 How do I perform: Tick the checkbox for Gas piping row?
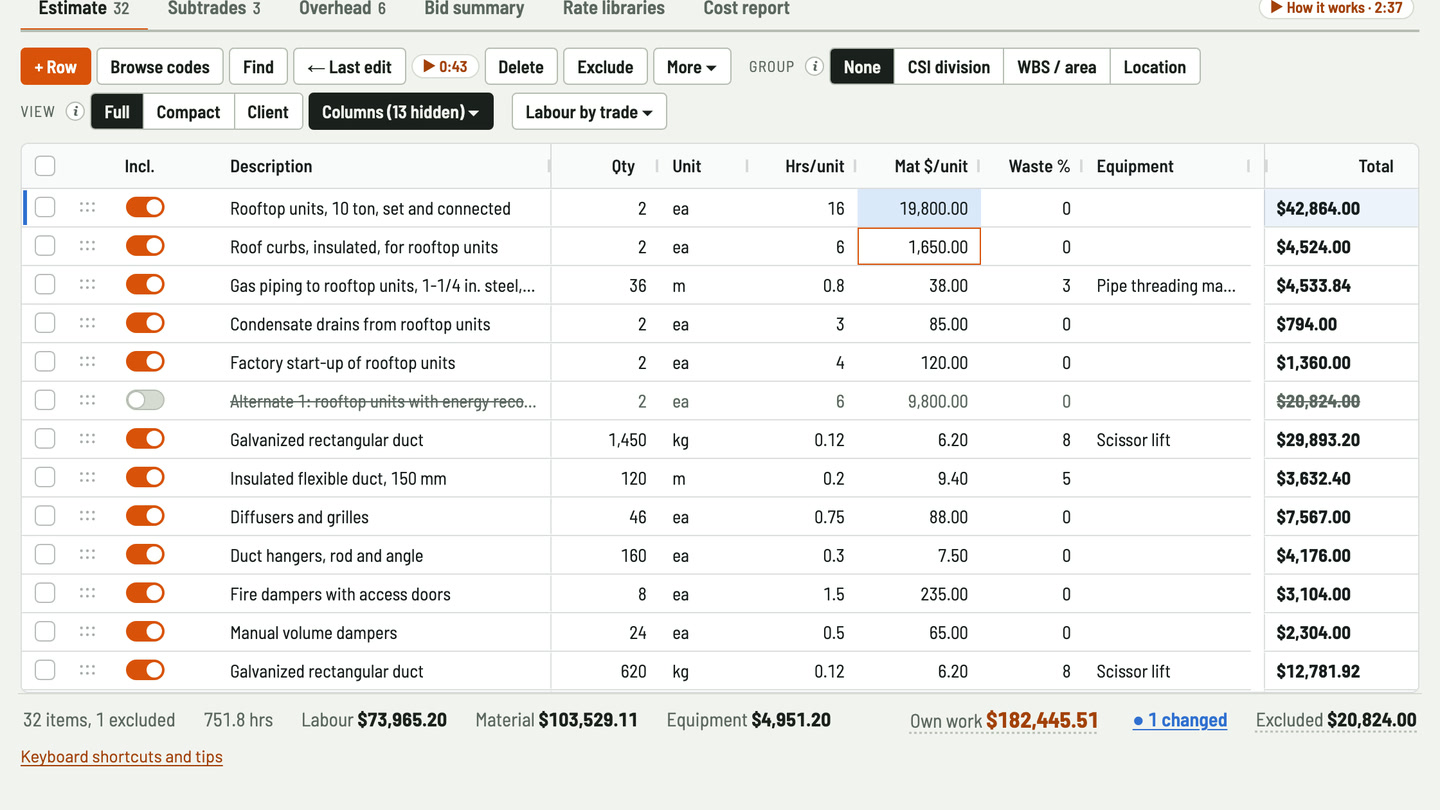[x=45, y=285]
